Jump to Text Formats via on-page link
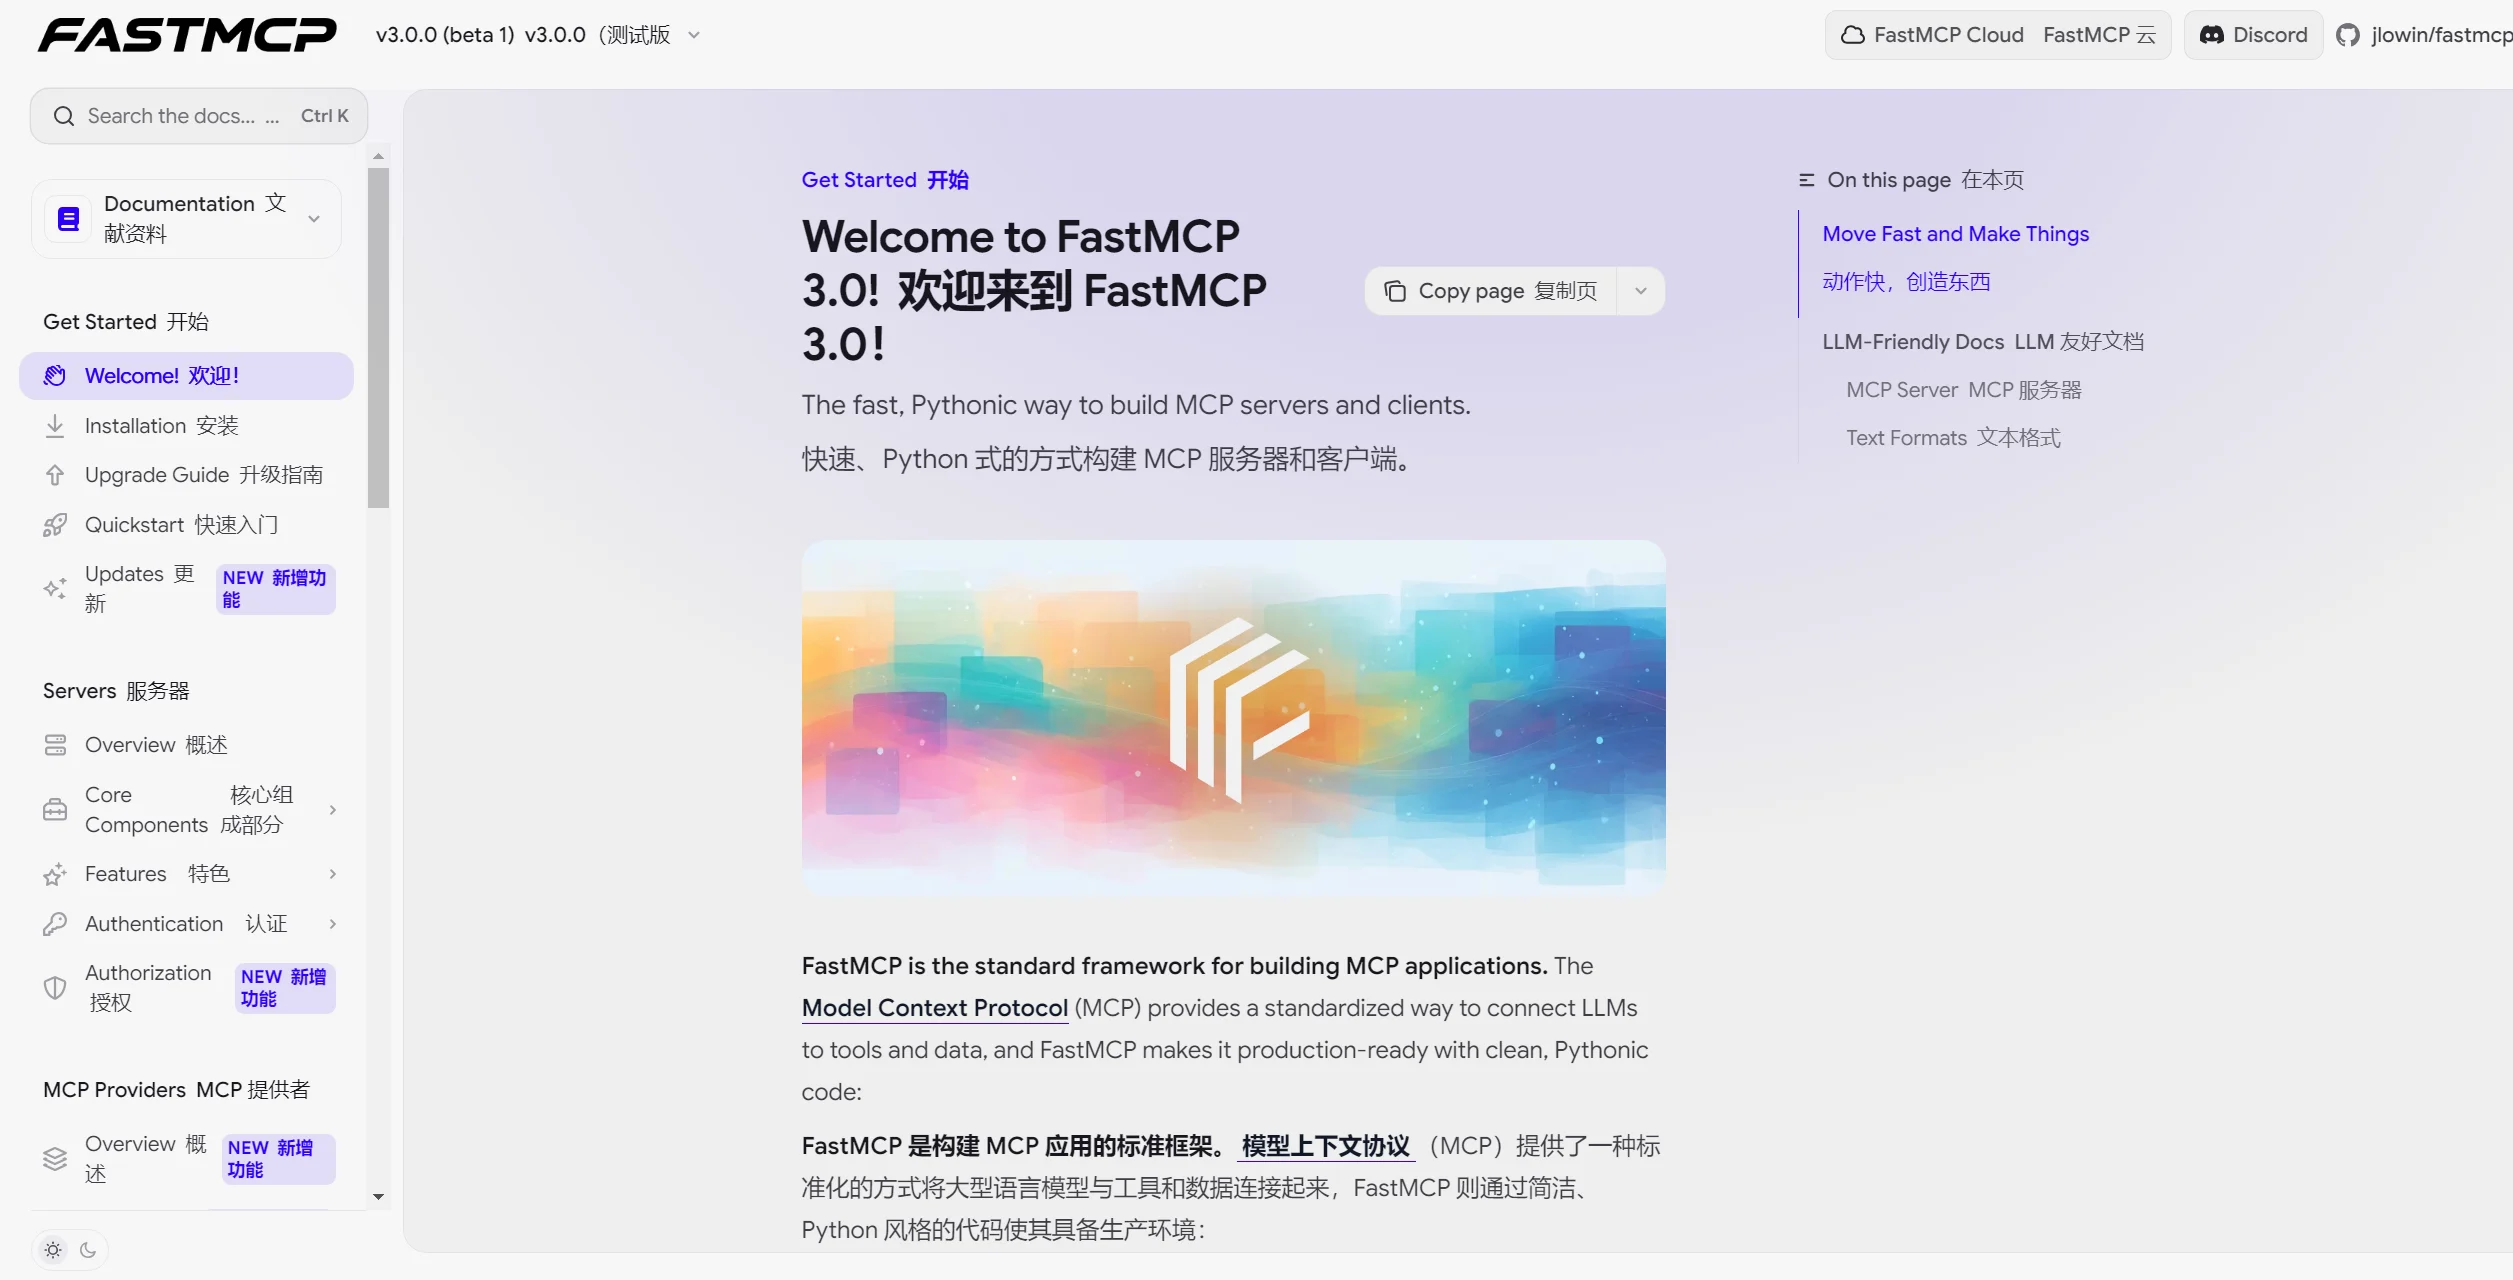 [1951, 437]
